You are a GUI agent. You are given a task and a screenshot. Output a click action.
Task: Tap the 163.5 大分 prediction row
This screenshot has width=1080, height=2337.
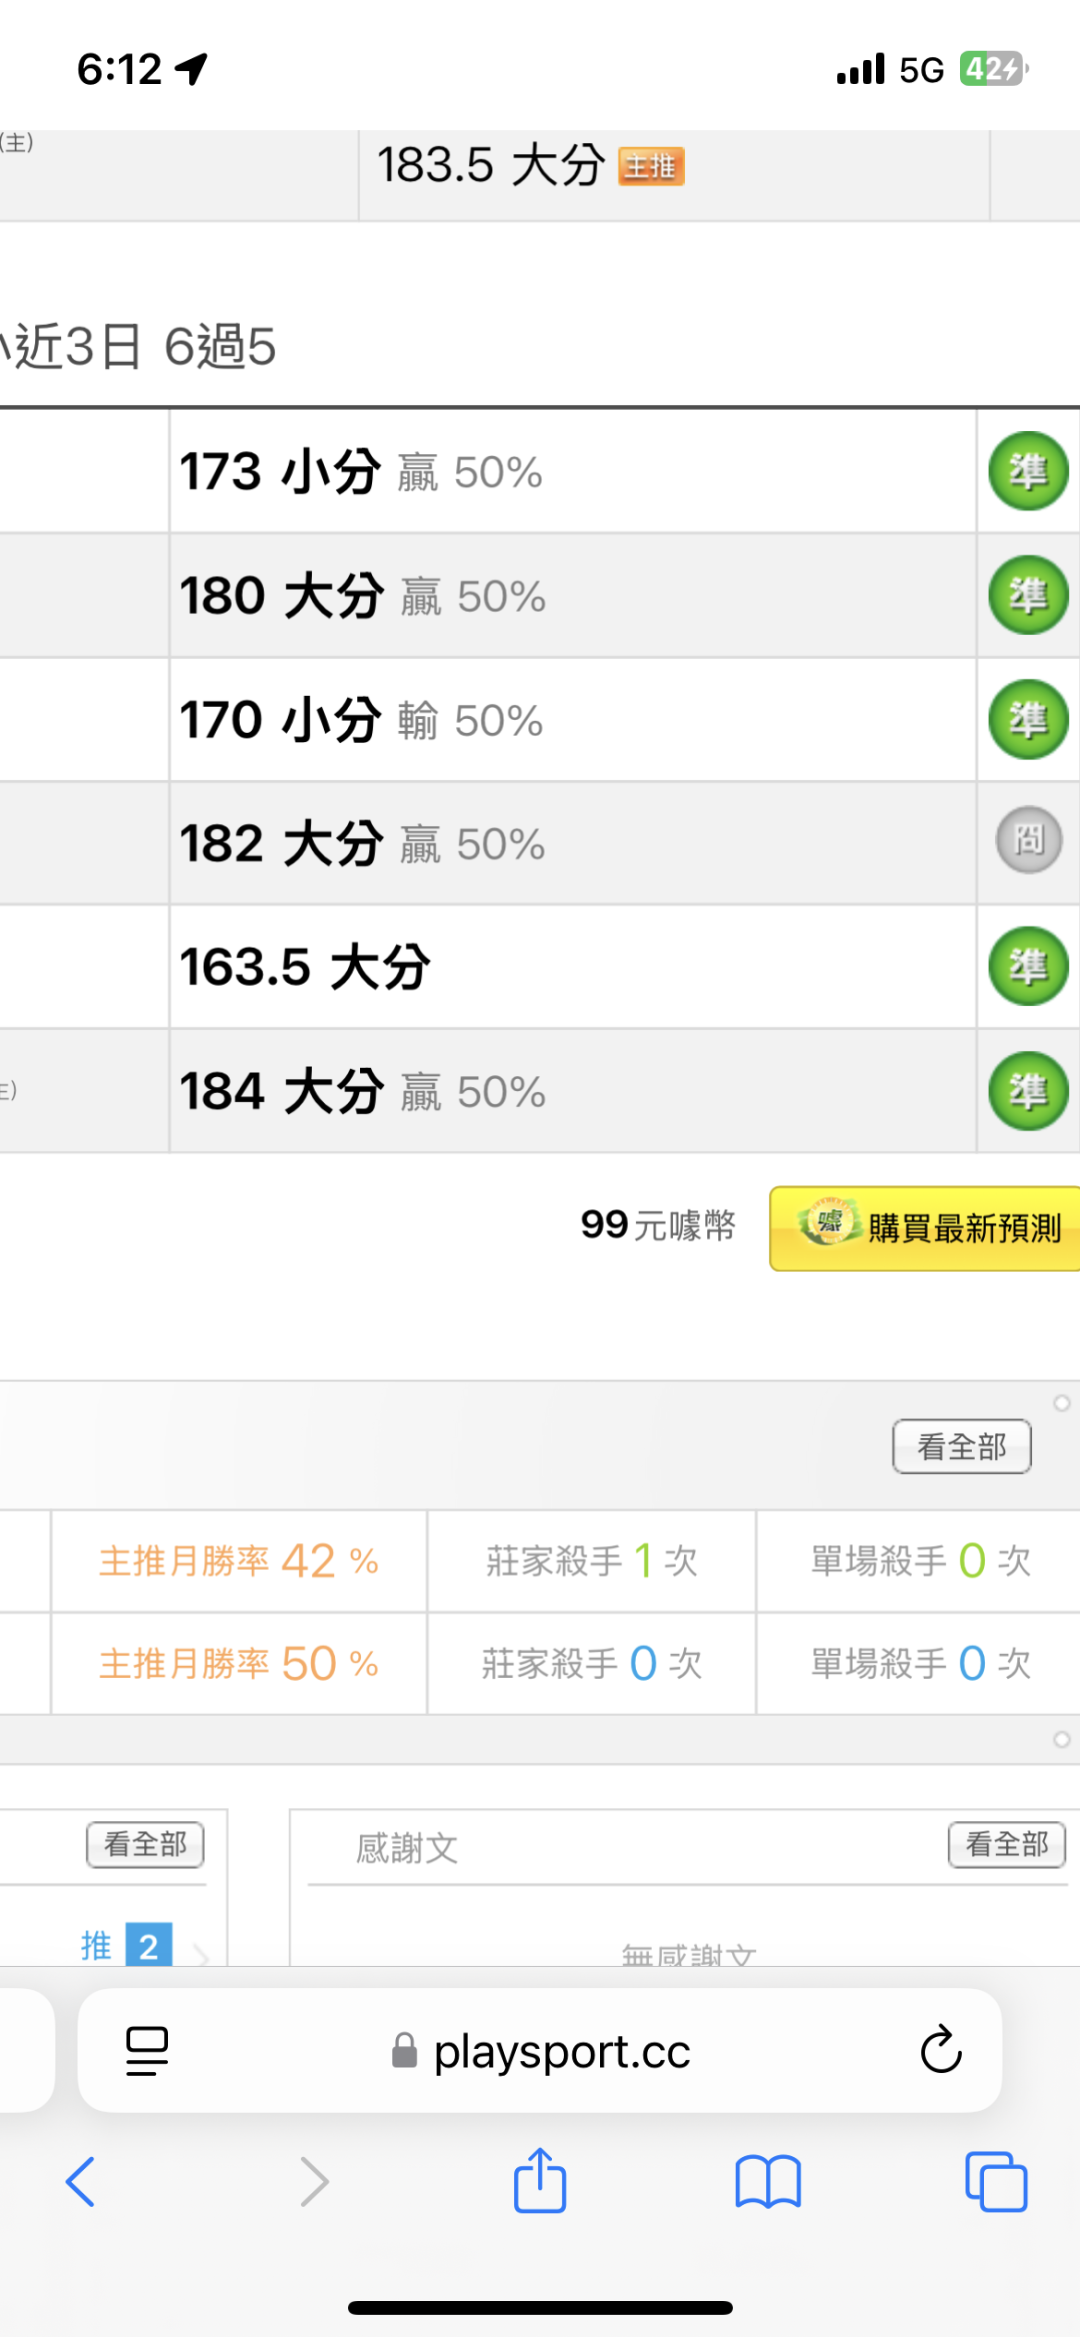point(305,967)
